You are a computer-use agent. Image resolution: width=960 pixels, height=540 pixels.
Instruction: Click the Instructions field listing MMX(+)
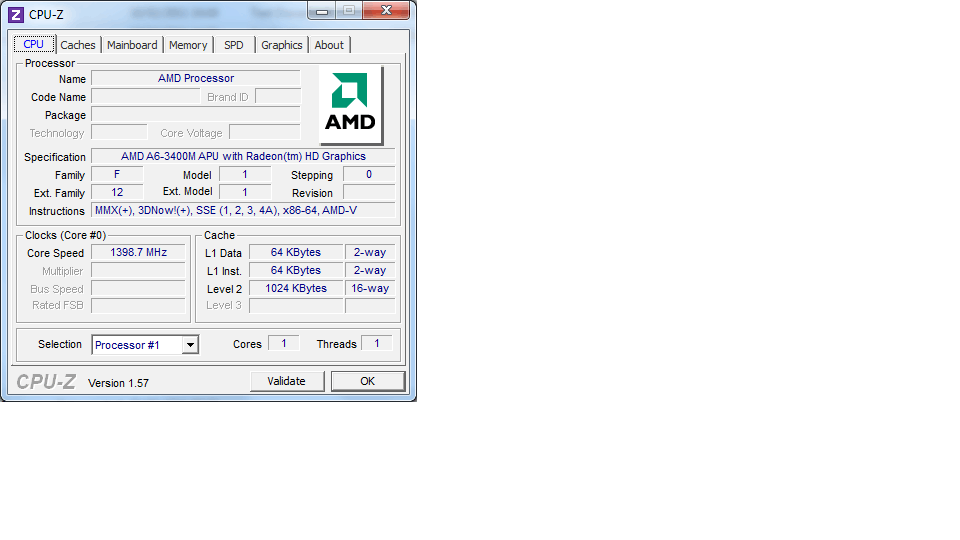(x=243, y=211)
